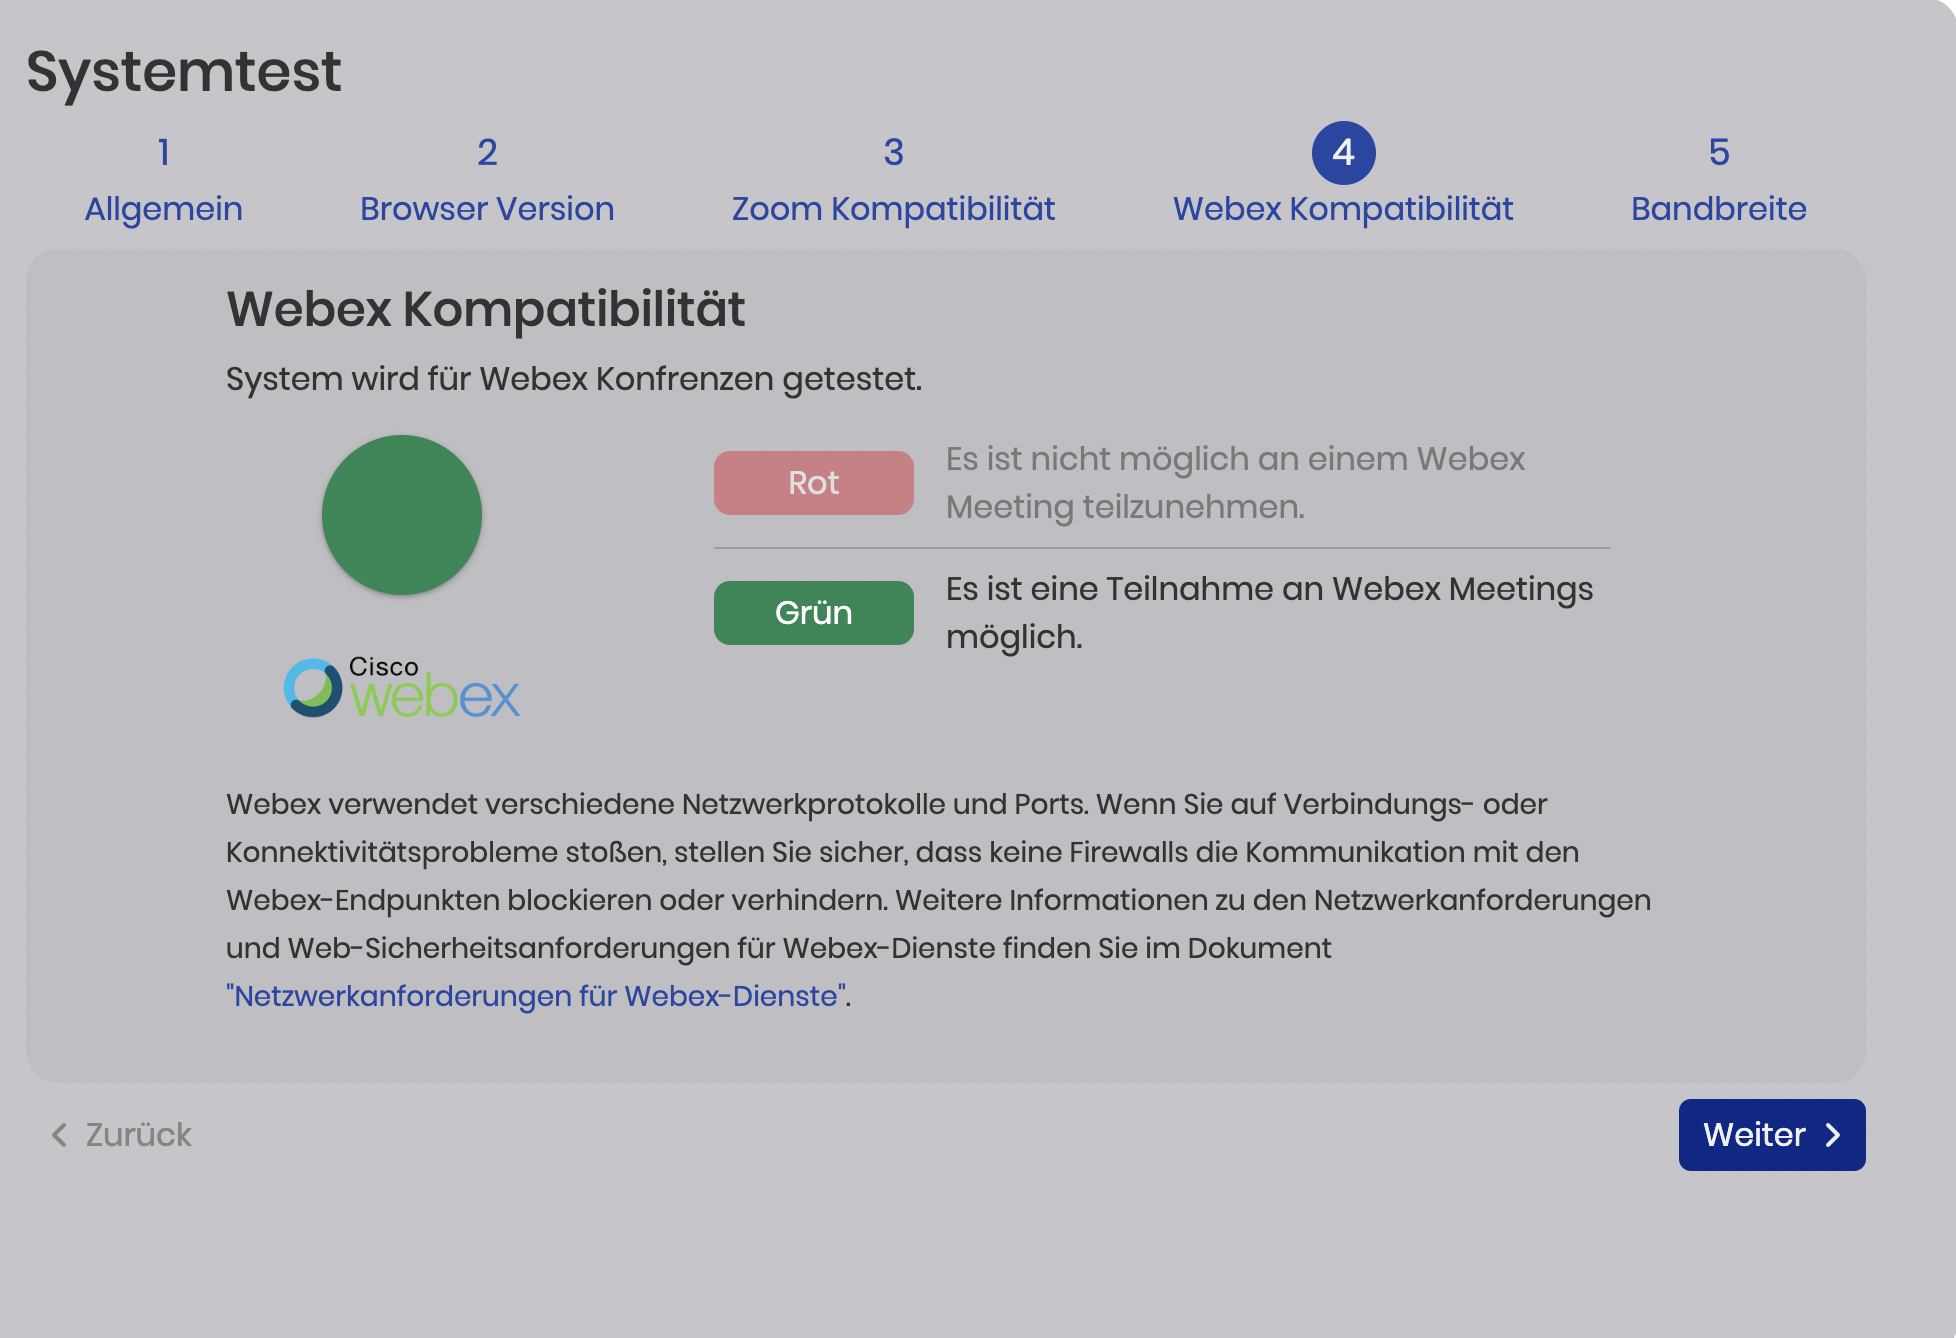Open the Netzwerkanforderungen für Webex-Dienste link
Screen dimensions: 1956x1338
point(537,996)
